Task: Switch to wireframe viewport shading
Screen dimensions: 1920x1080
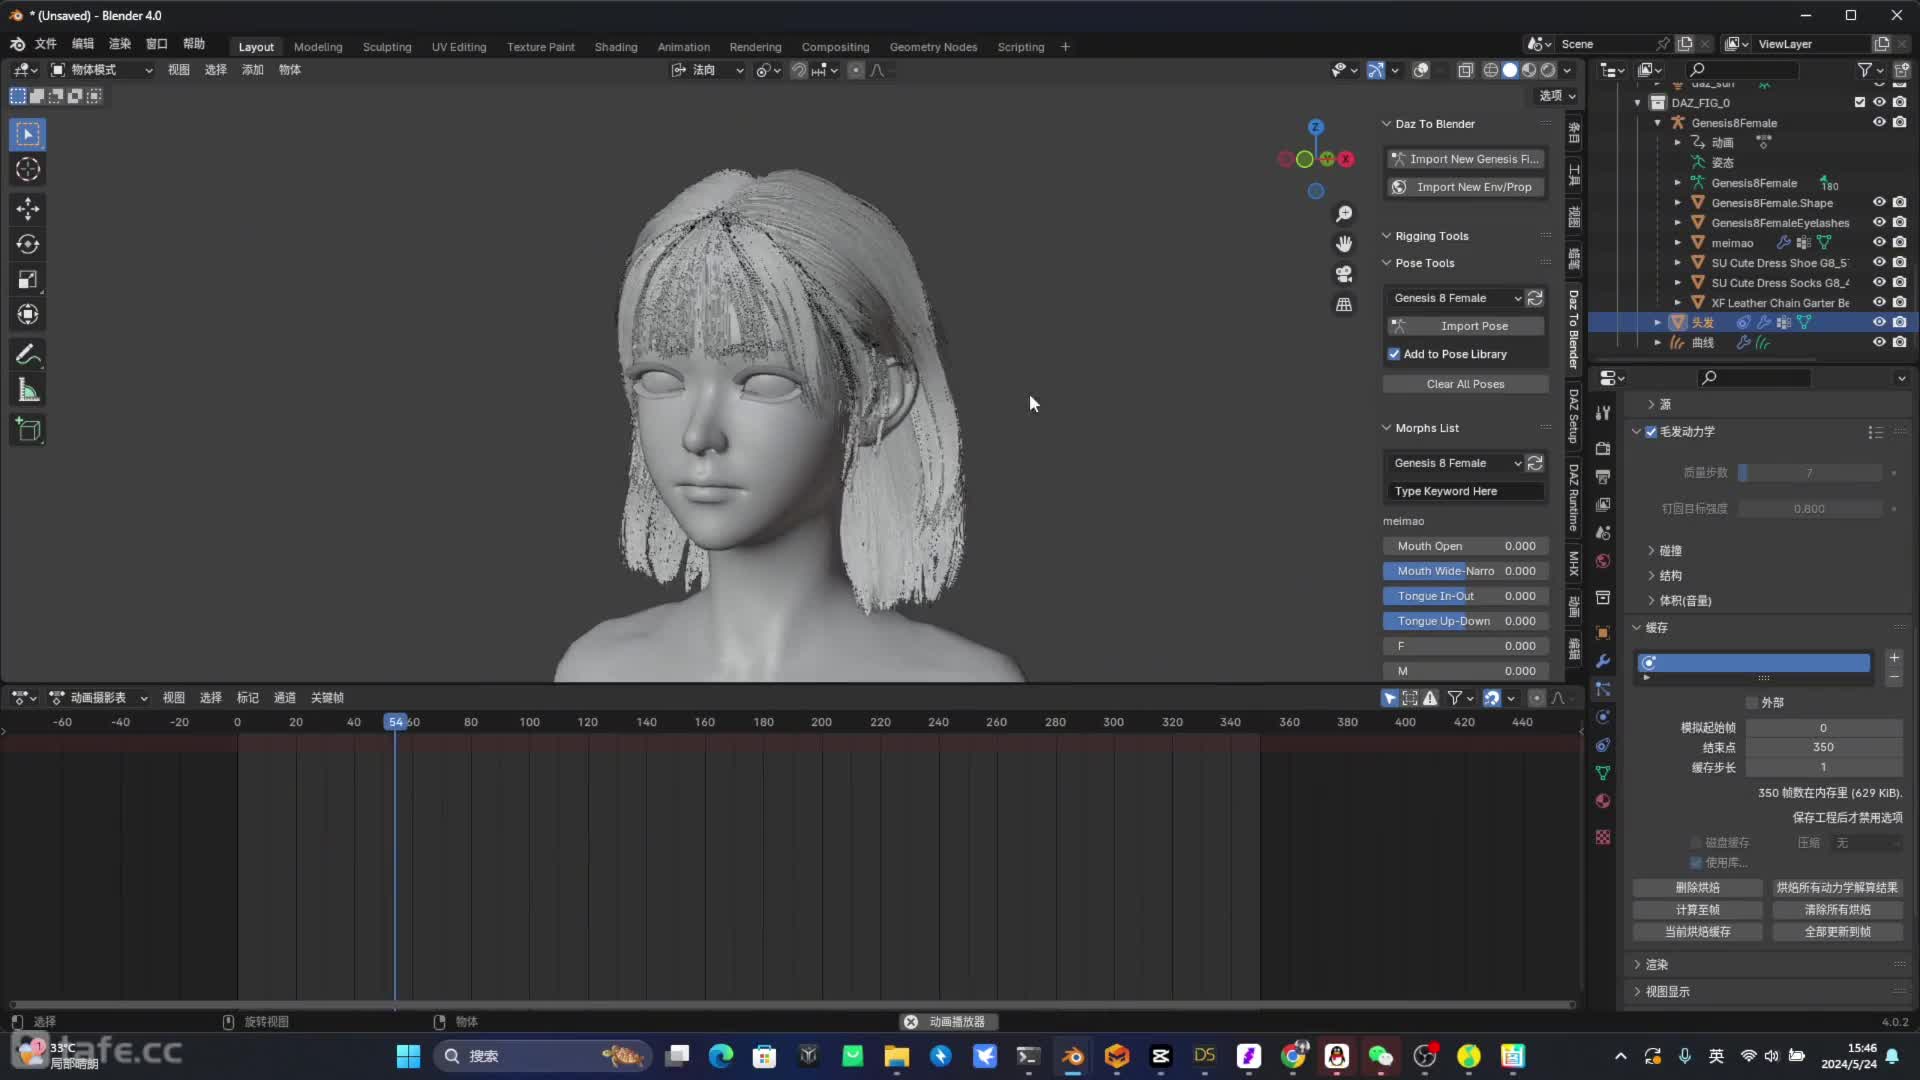Action: (x=1490, y=70)
